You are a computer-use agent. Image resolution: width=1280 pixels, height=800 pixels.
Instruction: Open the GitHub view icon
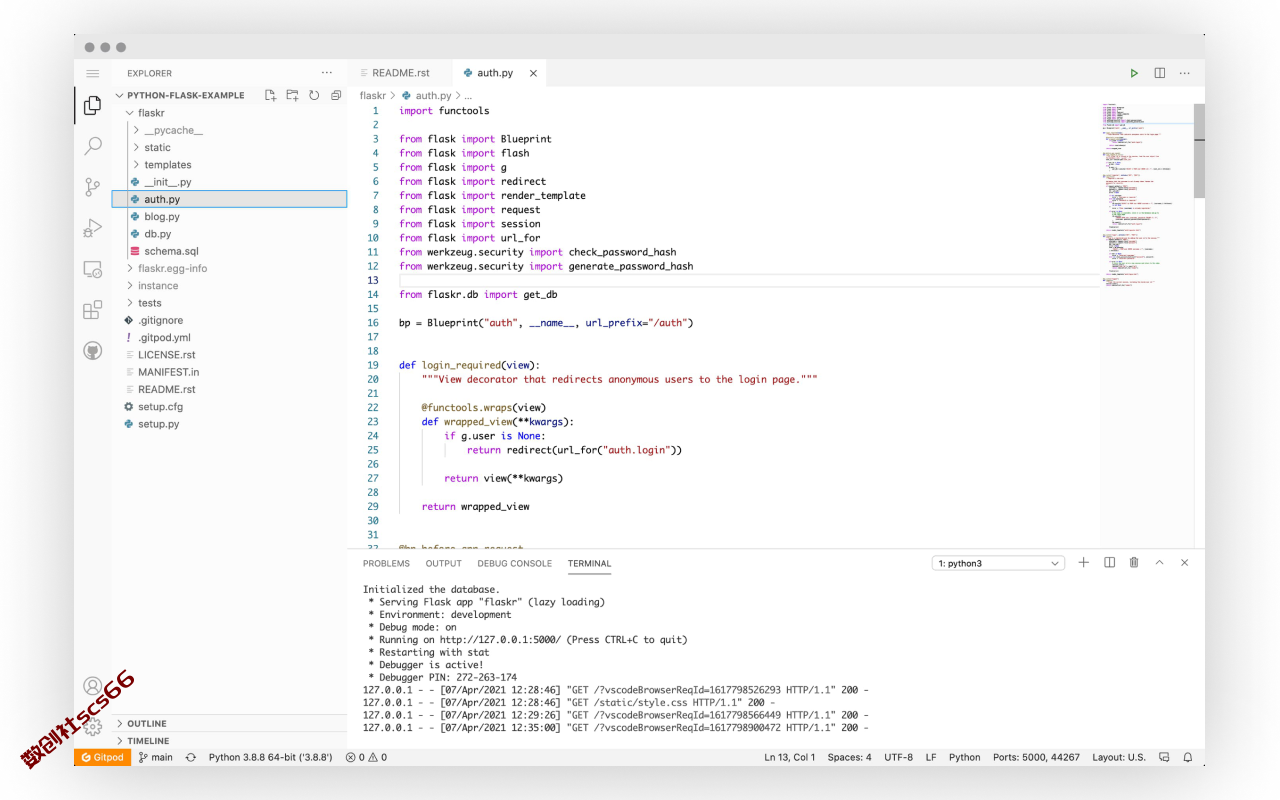[93, 351]
